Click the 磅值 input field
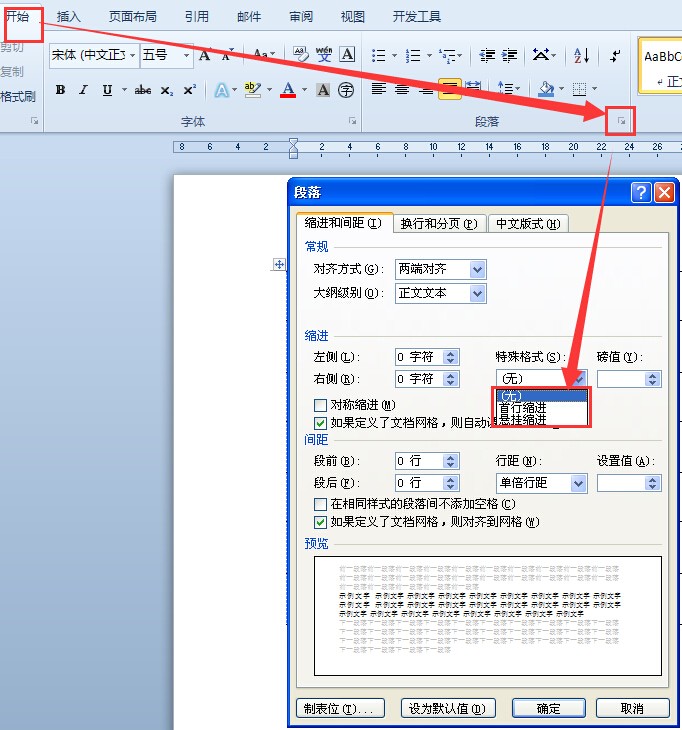Viewport: 682px width, 730px height. 622,379
